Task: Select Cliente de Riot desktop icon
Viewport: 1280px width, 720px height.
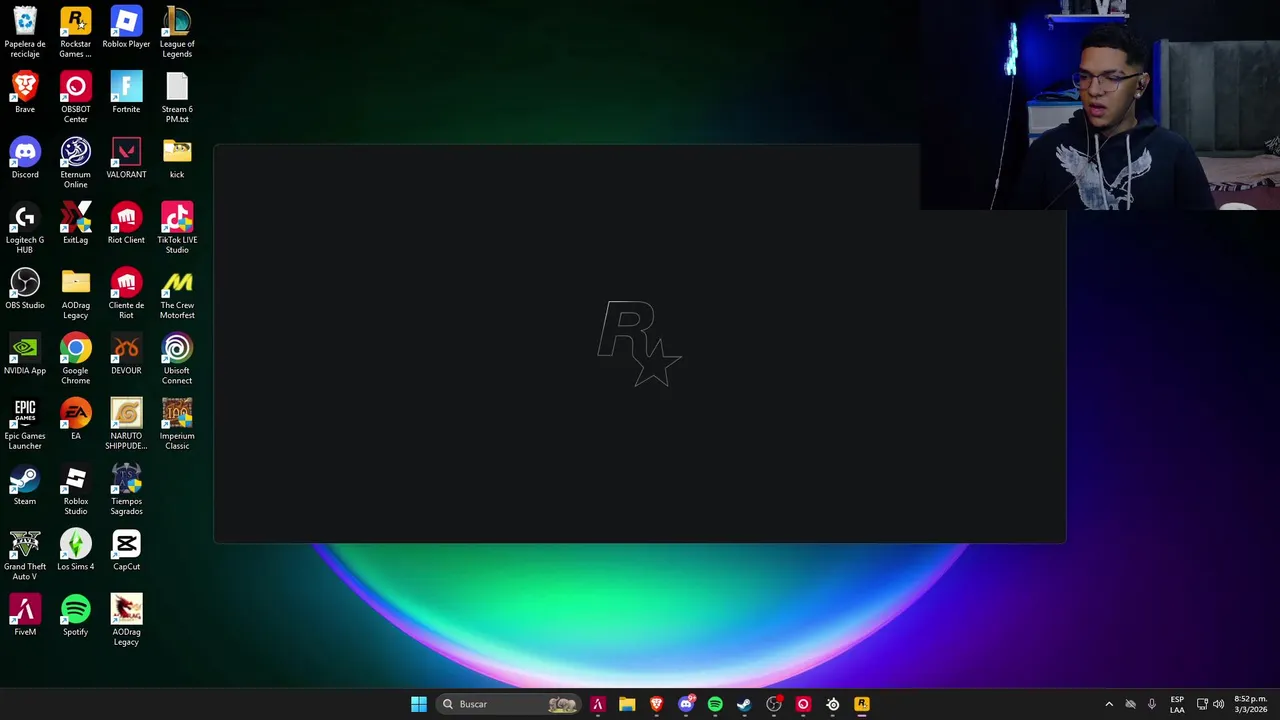Action: (x=126, y=293)
